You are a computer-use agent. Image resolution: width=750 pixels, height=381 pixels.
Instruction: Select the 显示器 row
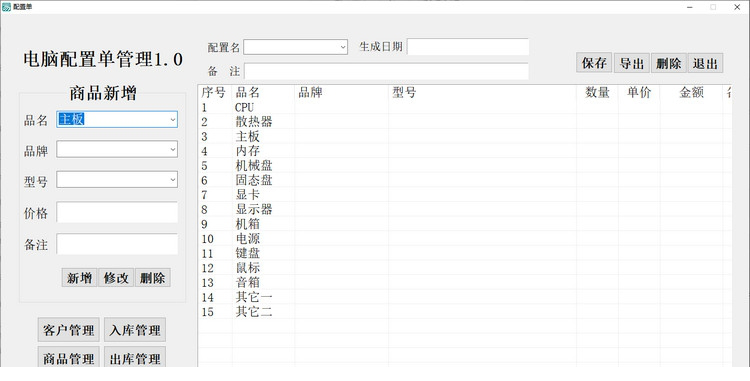(x=464, y=209)
